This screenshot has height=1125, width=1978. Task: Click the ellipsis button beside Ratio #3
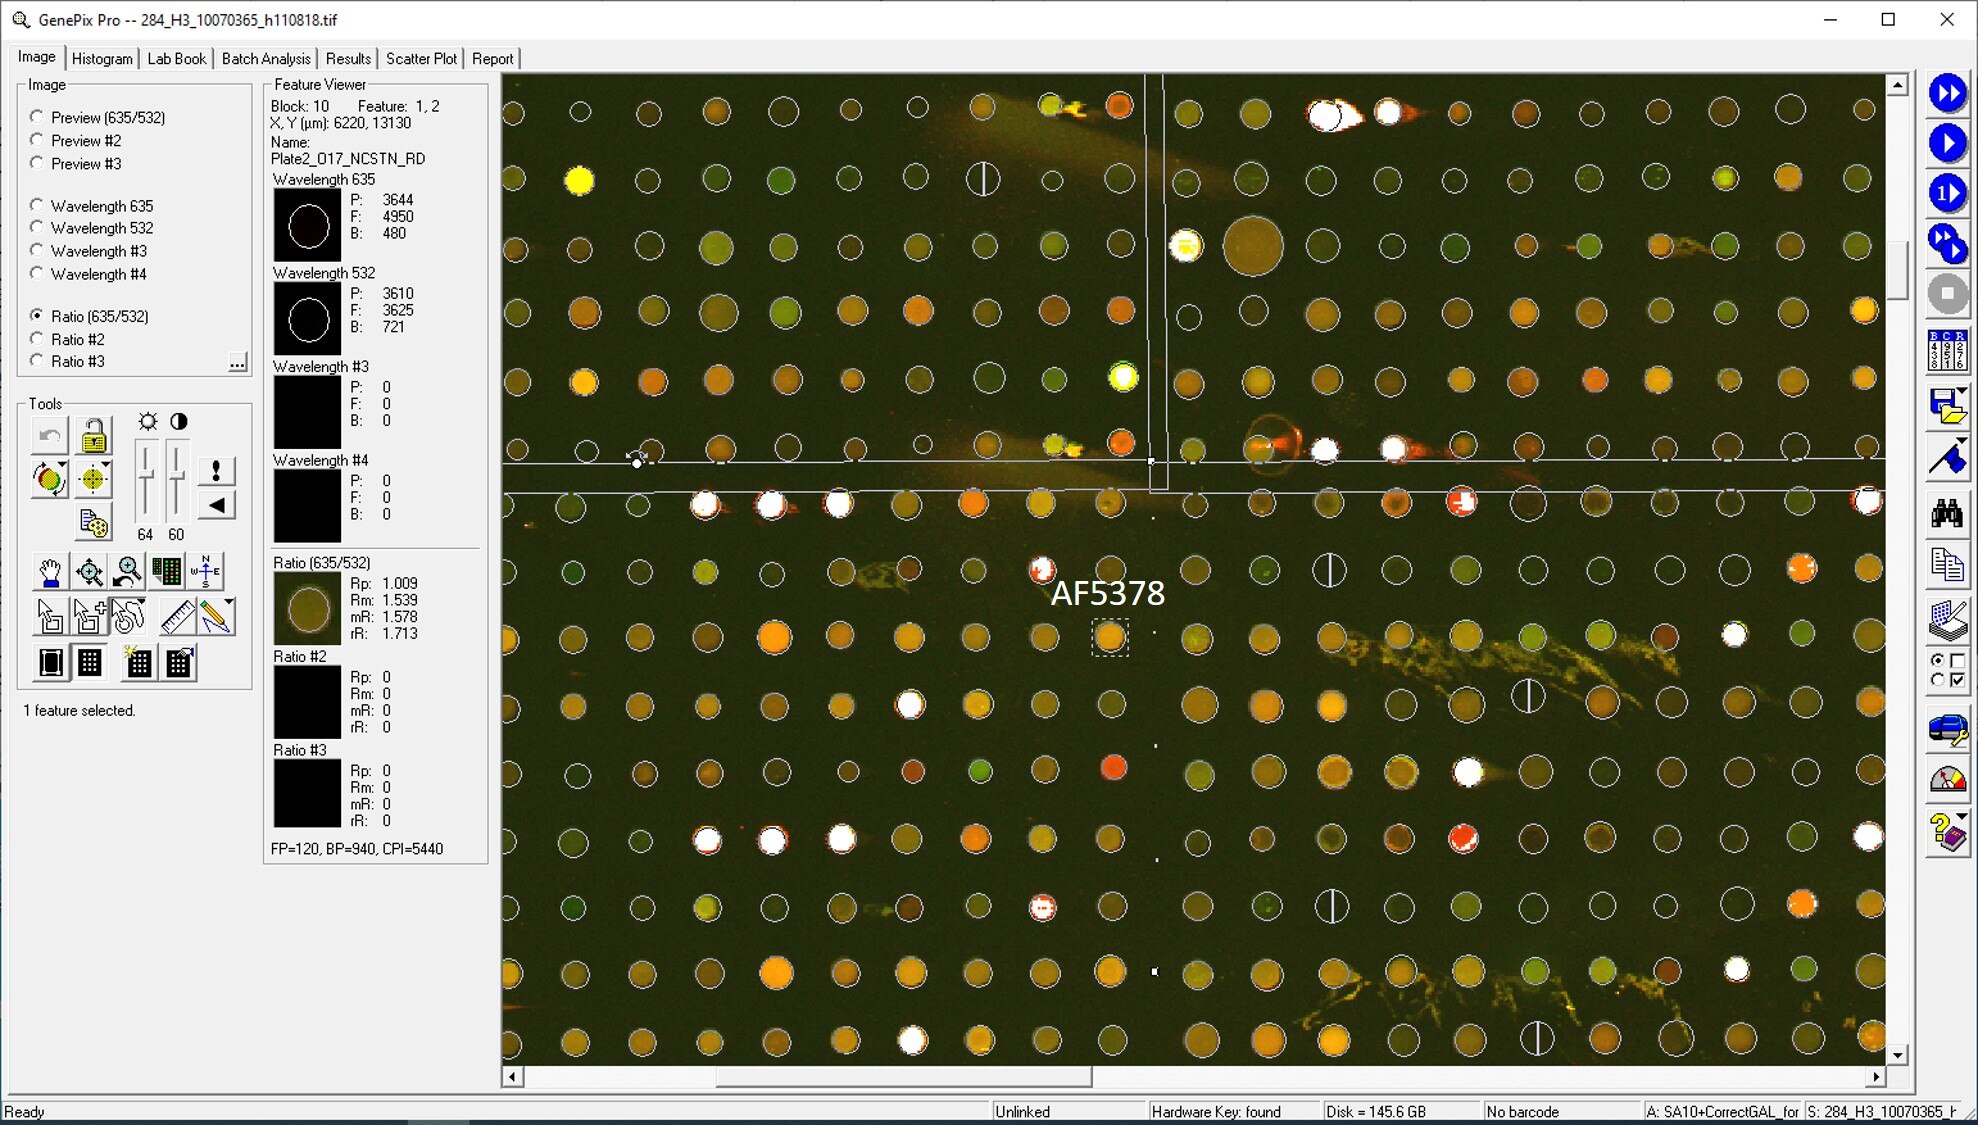coord(237,362)
